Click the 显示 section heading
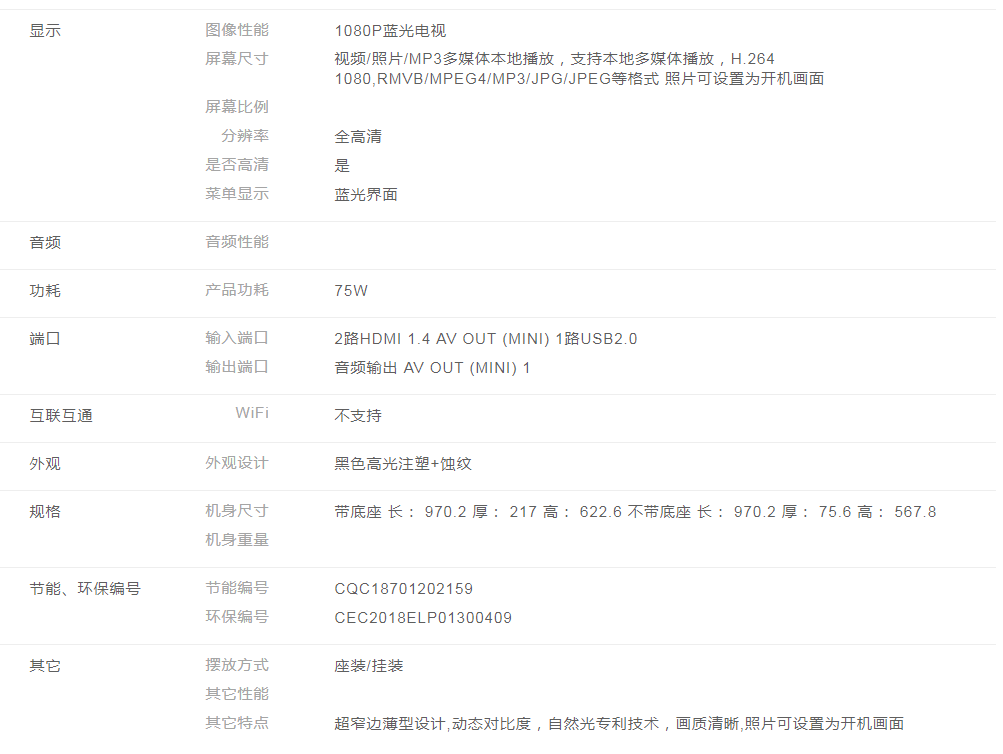 [45, 31]
